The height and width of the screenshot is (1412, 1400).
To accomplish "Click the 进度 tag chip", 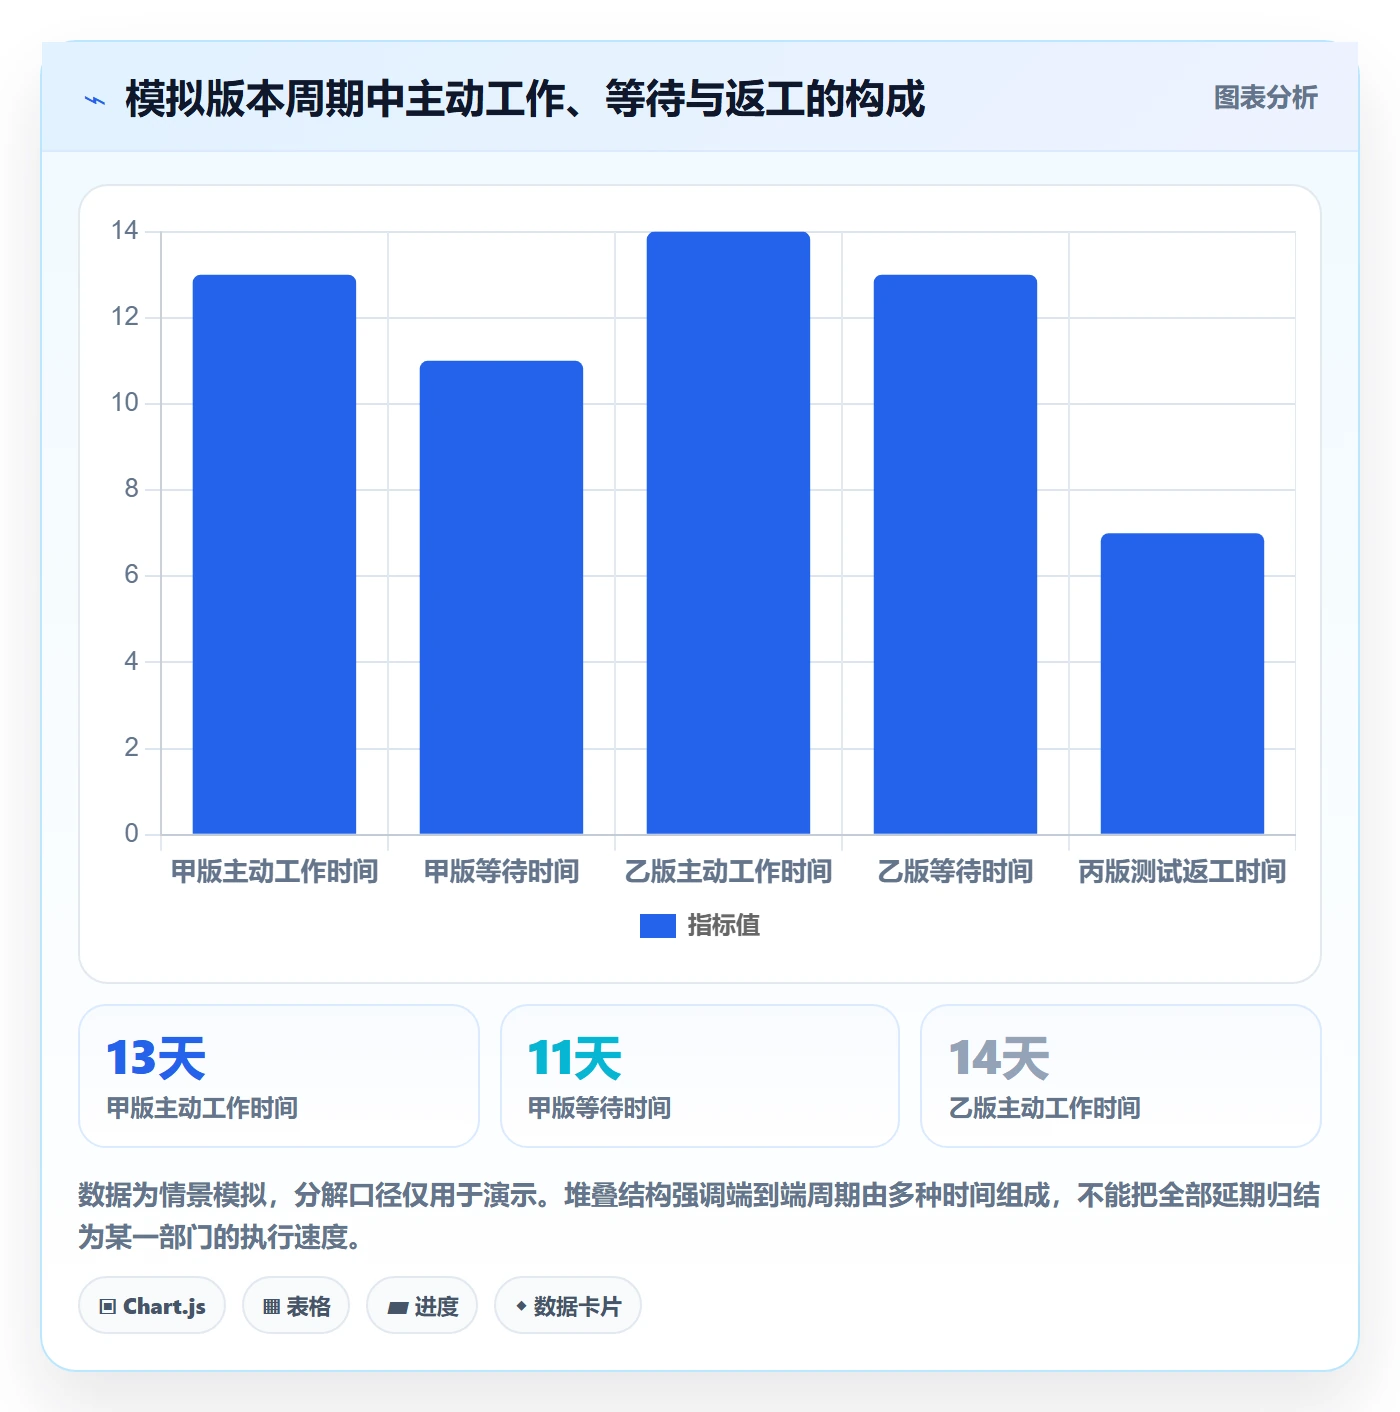I will click(422, 1306).
